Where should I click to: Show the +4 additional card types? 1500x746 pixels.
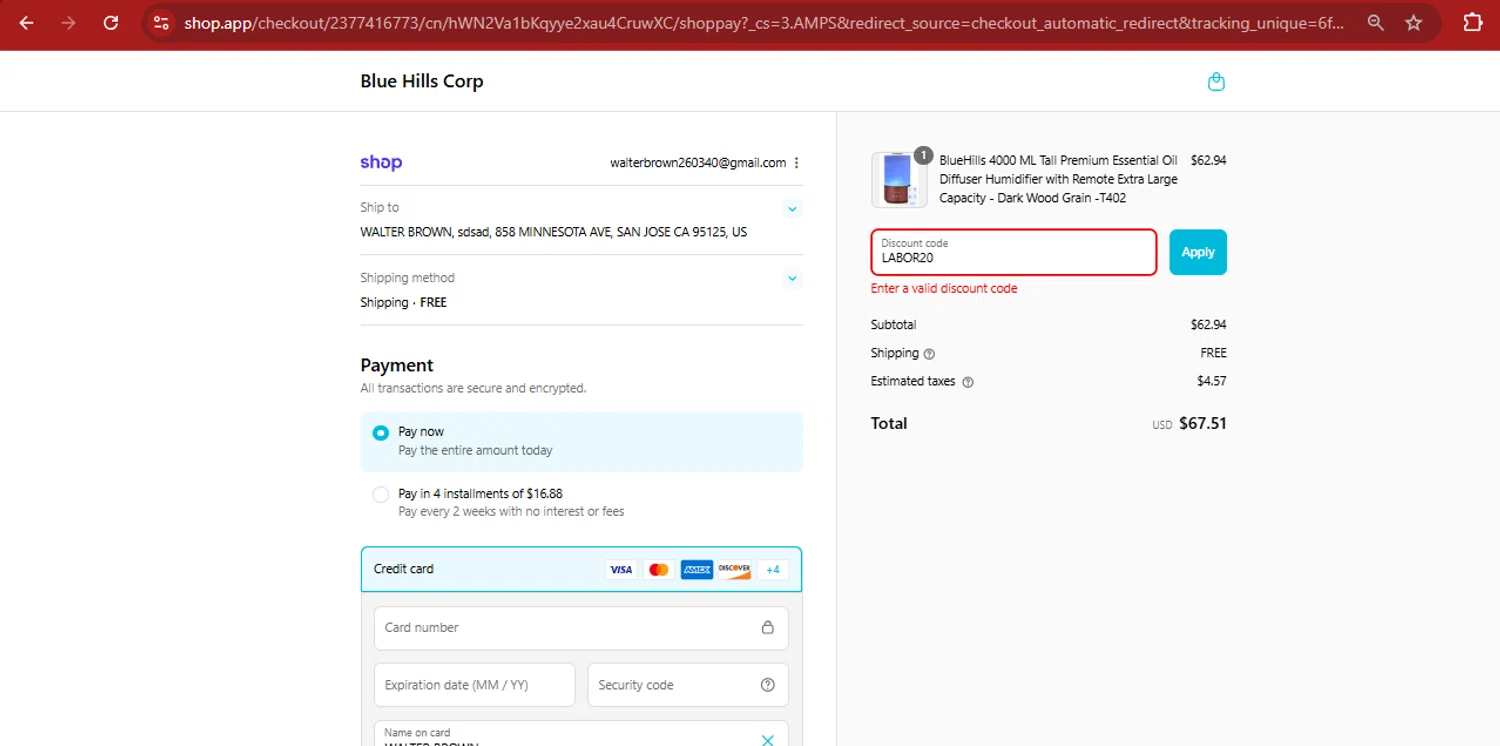[773, 569]
